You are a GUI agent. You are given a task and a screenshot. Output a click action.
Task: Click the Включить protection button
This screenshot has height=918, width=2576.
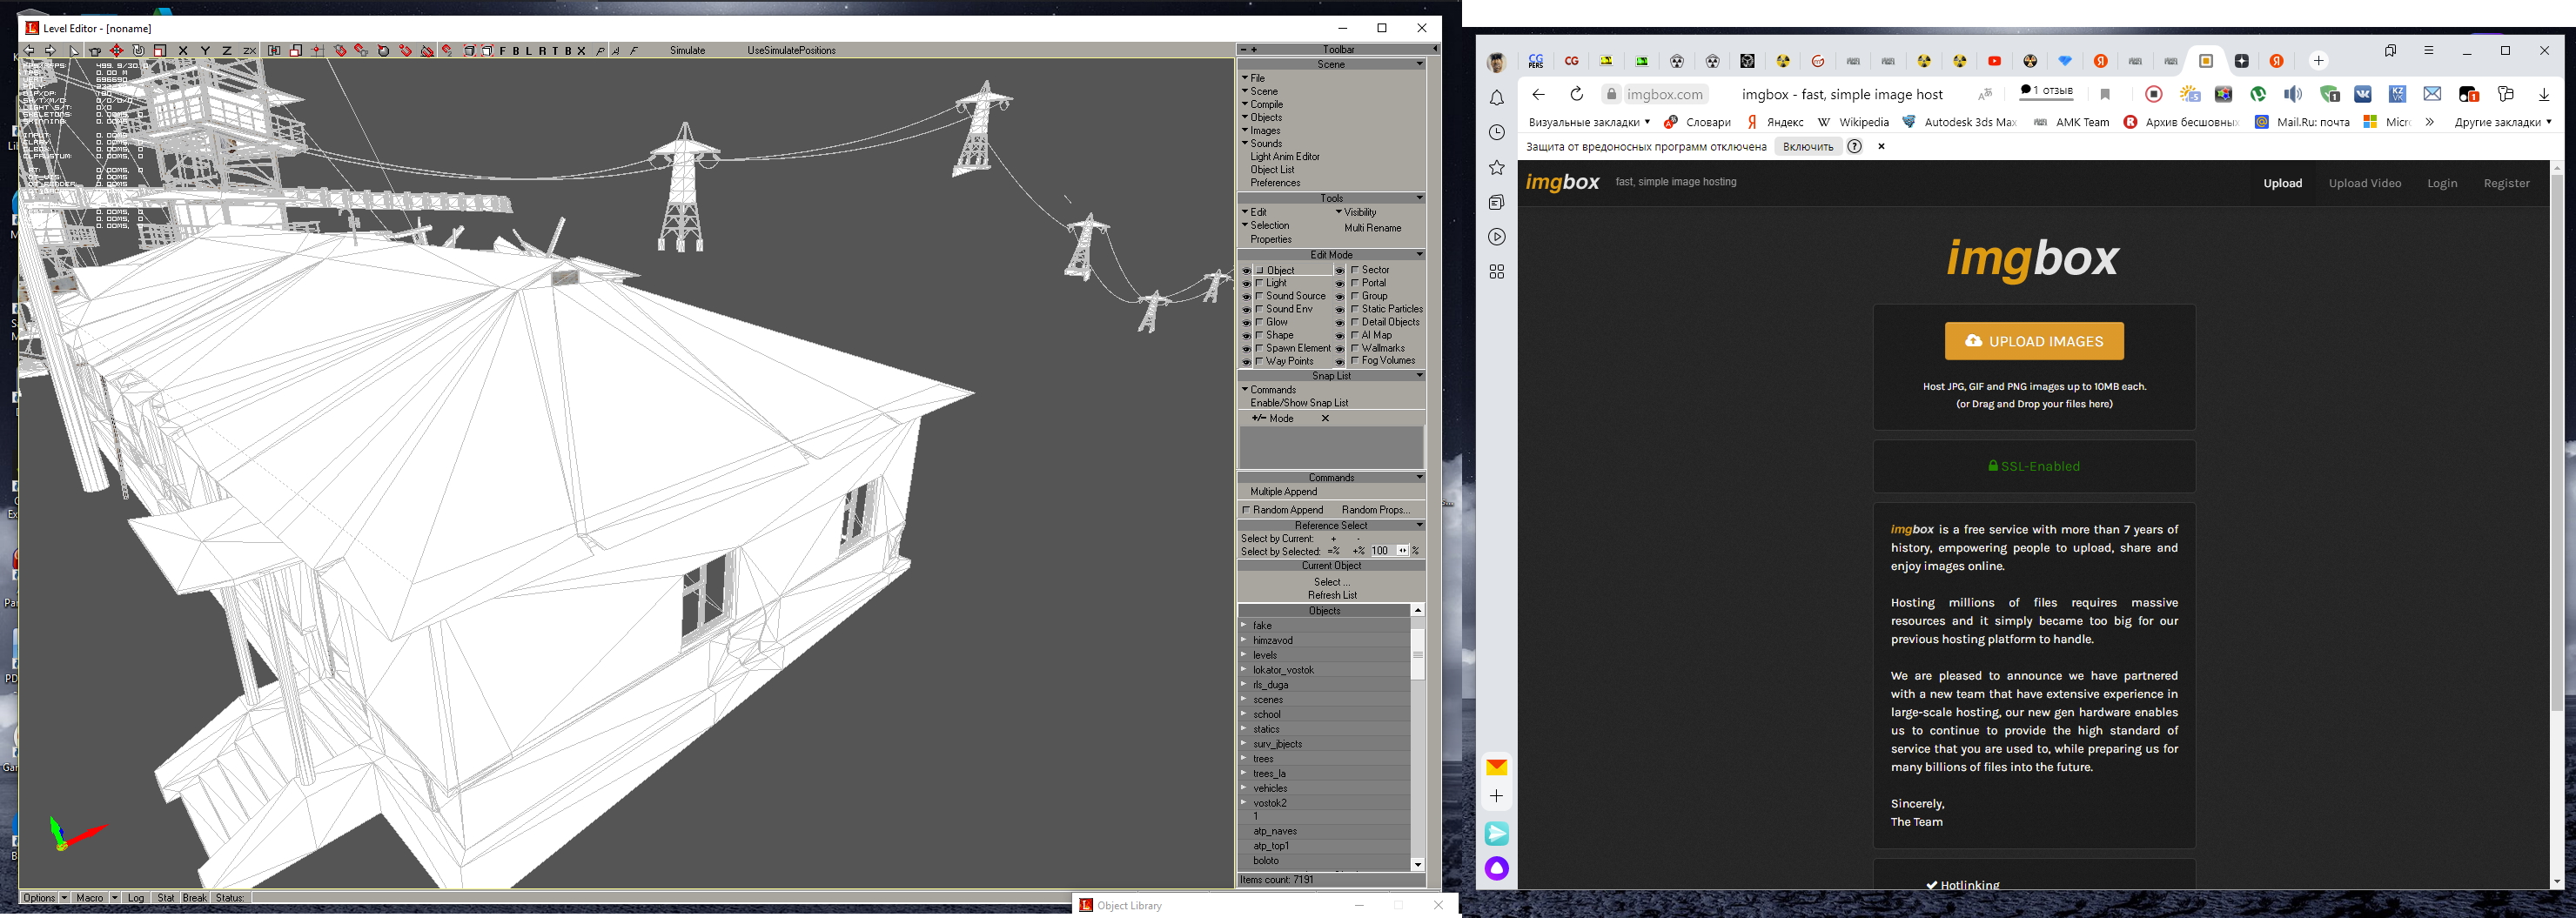tap(1808, 146)
